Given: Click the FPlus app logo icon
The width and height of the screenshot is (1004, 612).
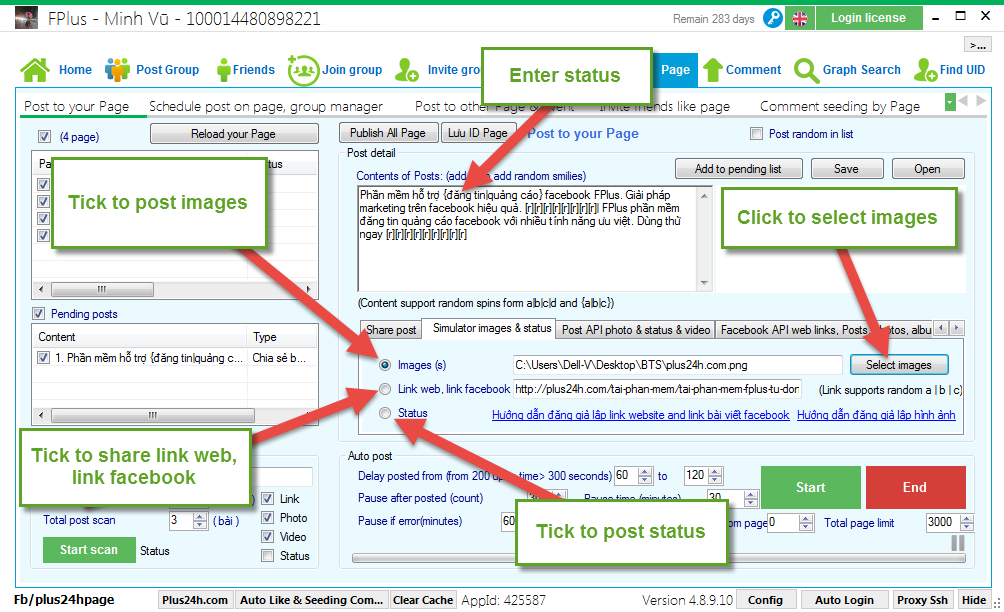Looking at the screenshot, I should click(x=26, y=18).
